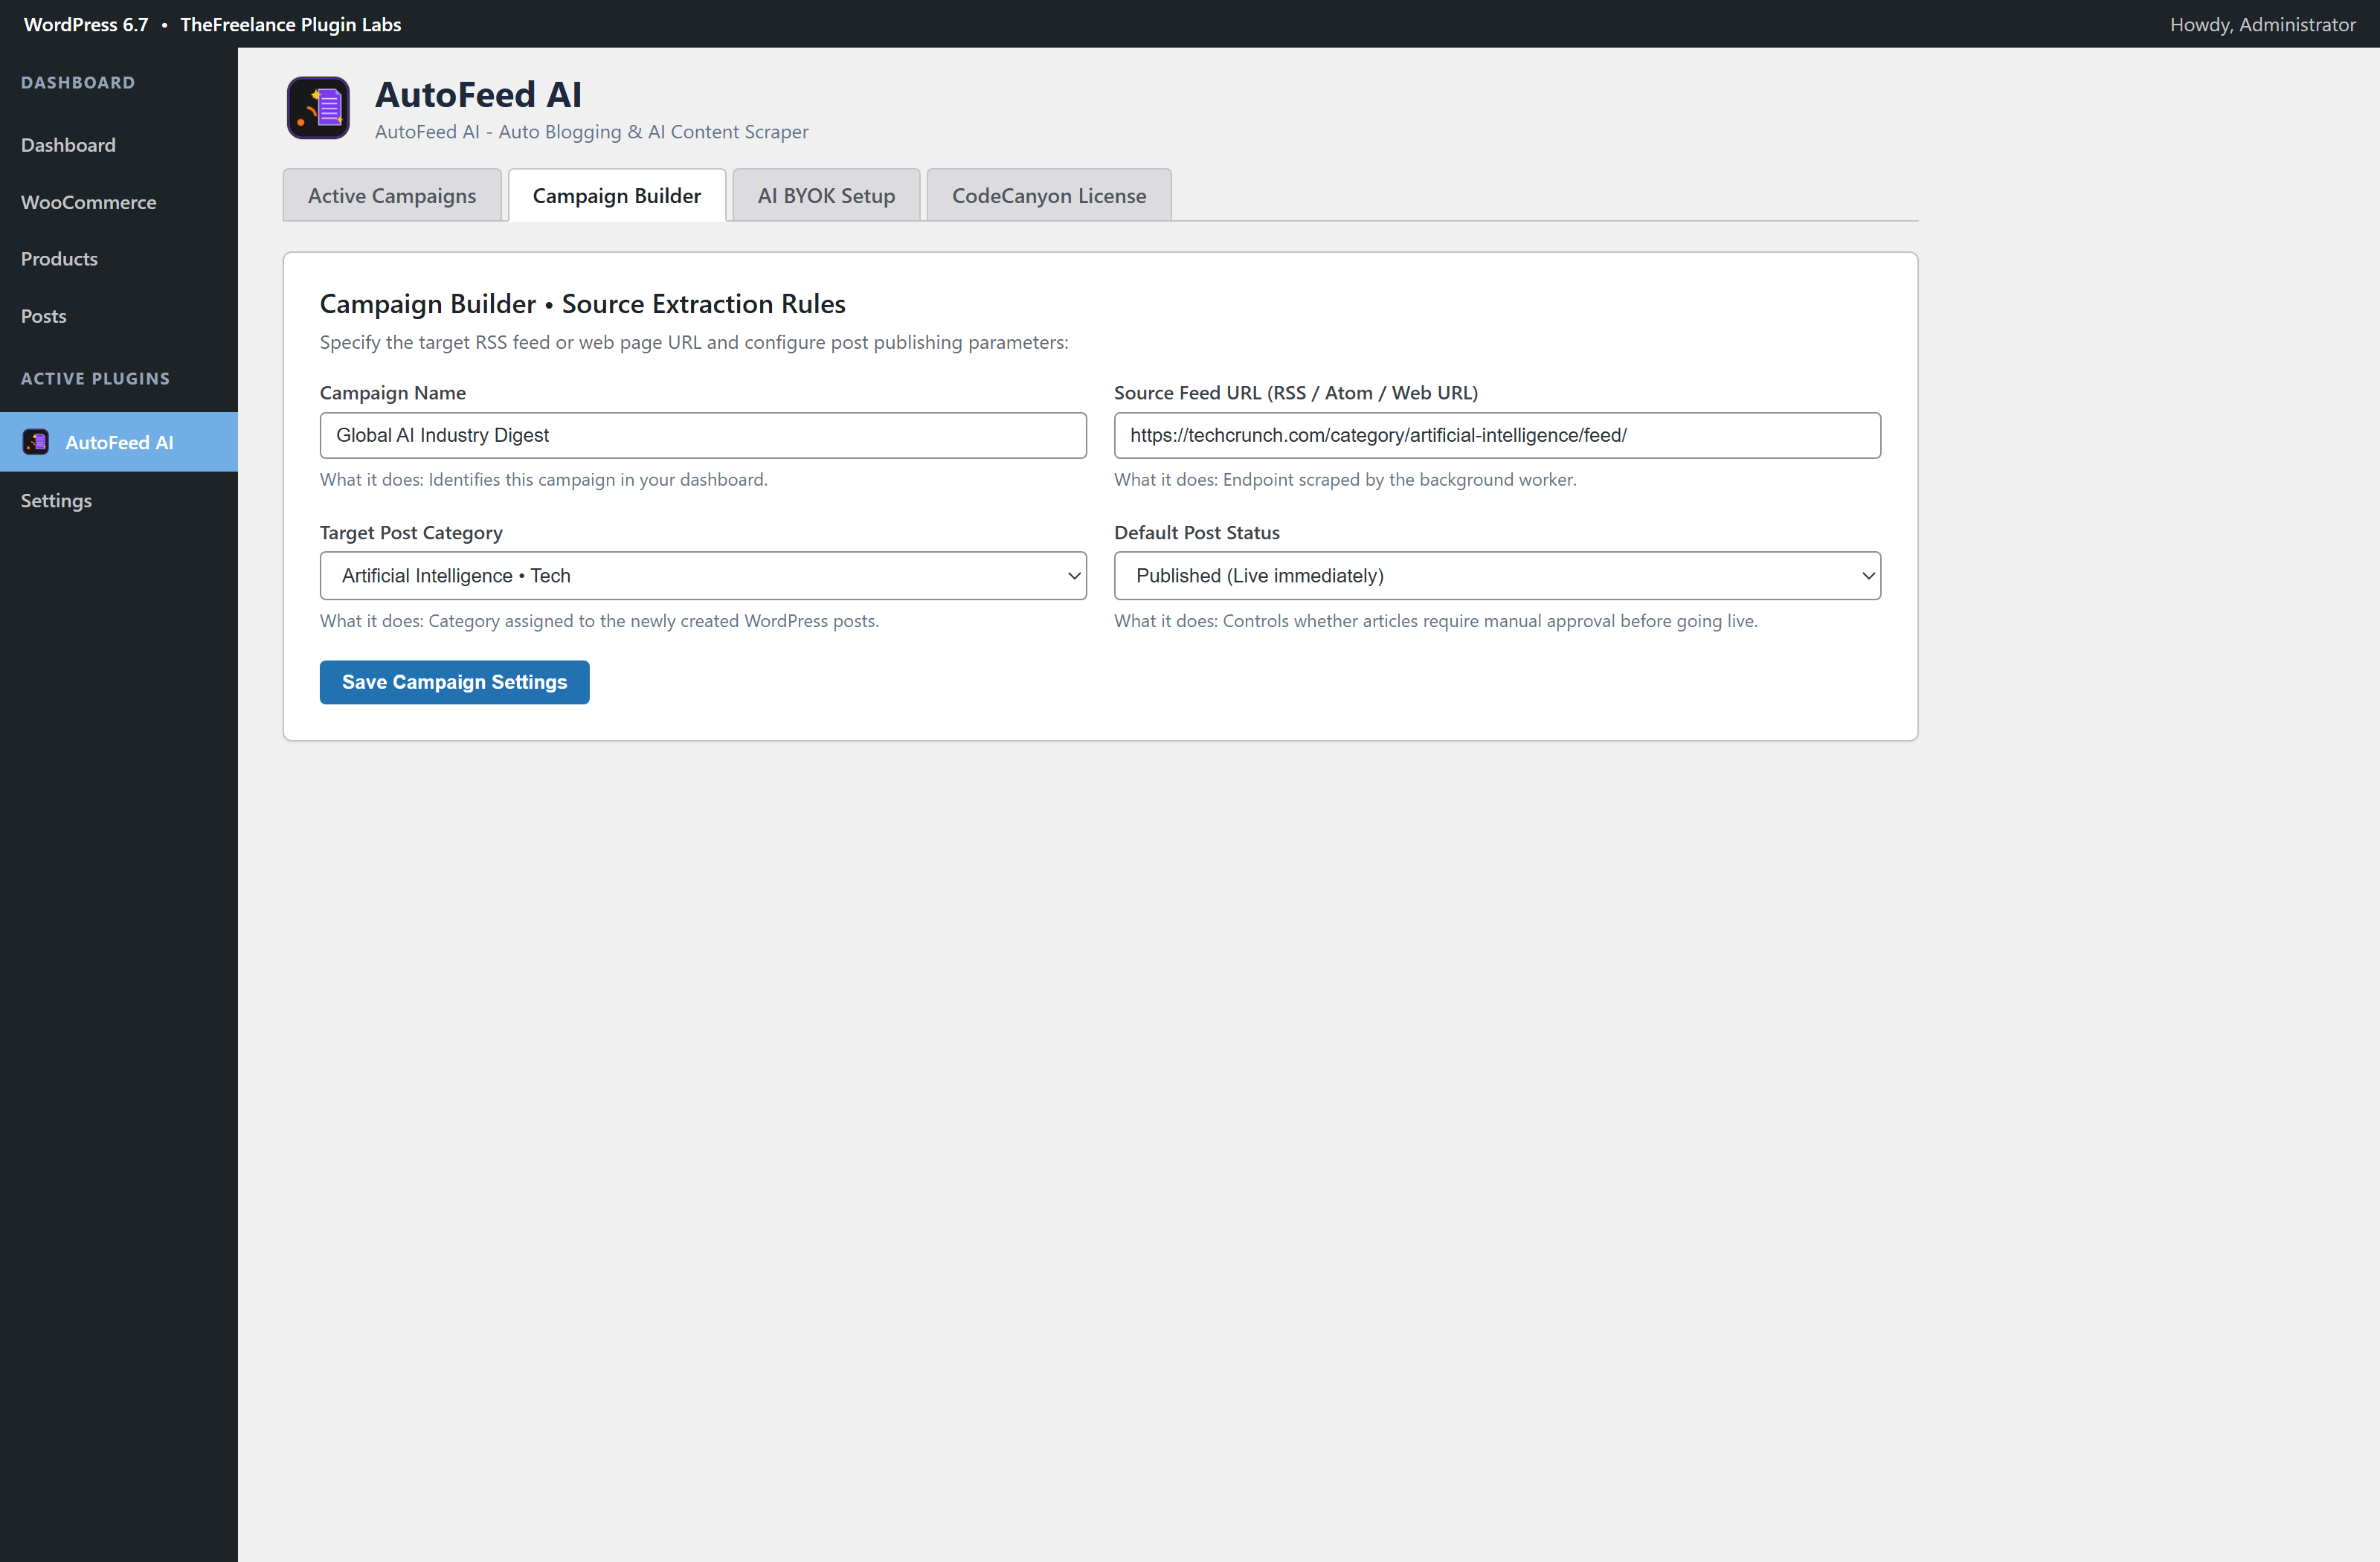The height and width of the screenshot is (1562, 2380).
Task: Open the CodeCanyon License tab
Action: [1049, 195]
